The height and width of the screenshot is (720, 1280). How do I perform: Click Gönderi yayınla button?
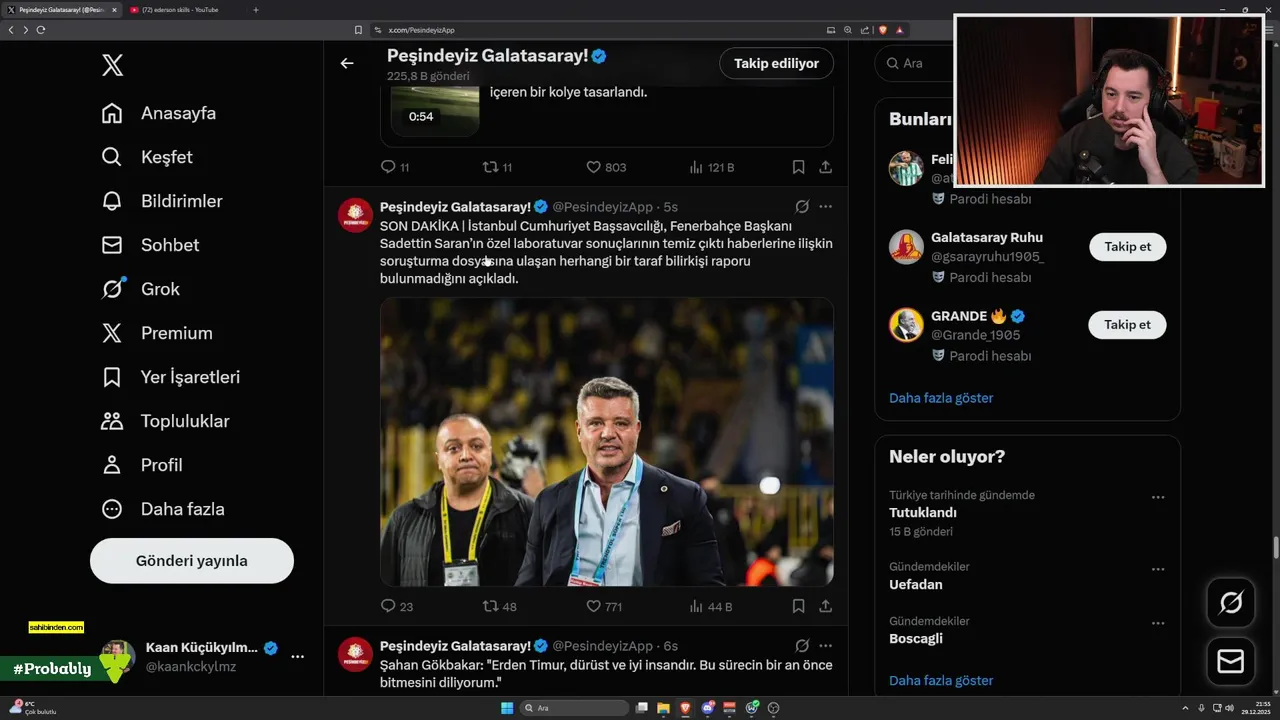[x=192, y=561]
